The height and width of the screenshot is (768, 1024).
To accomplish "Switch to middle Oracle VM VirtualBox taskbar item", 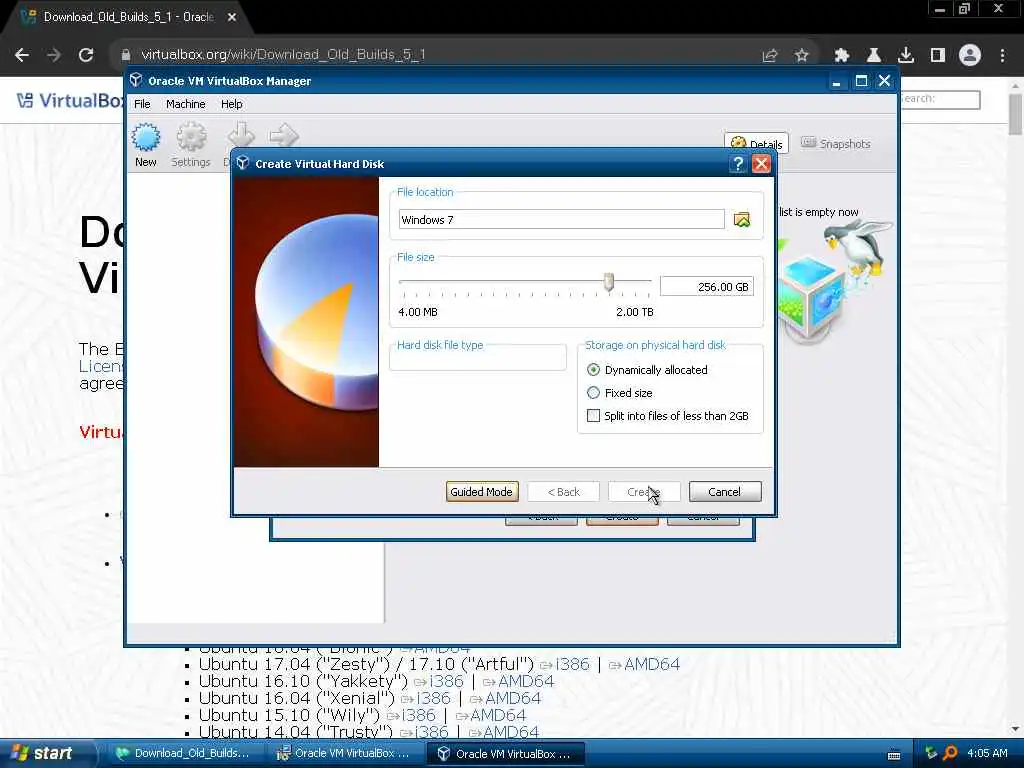I will click(x=345, y=753).
